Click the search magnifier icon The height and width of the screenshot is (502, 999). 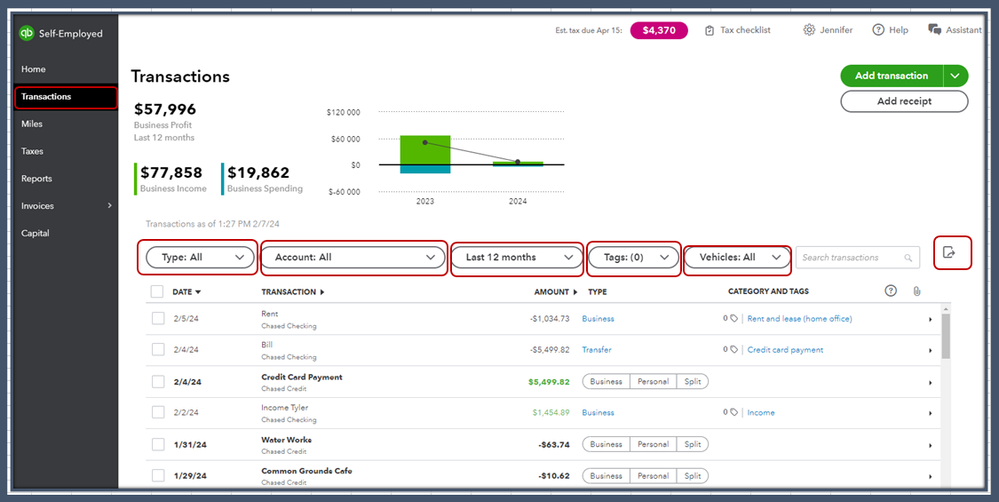point(908,258)
